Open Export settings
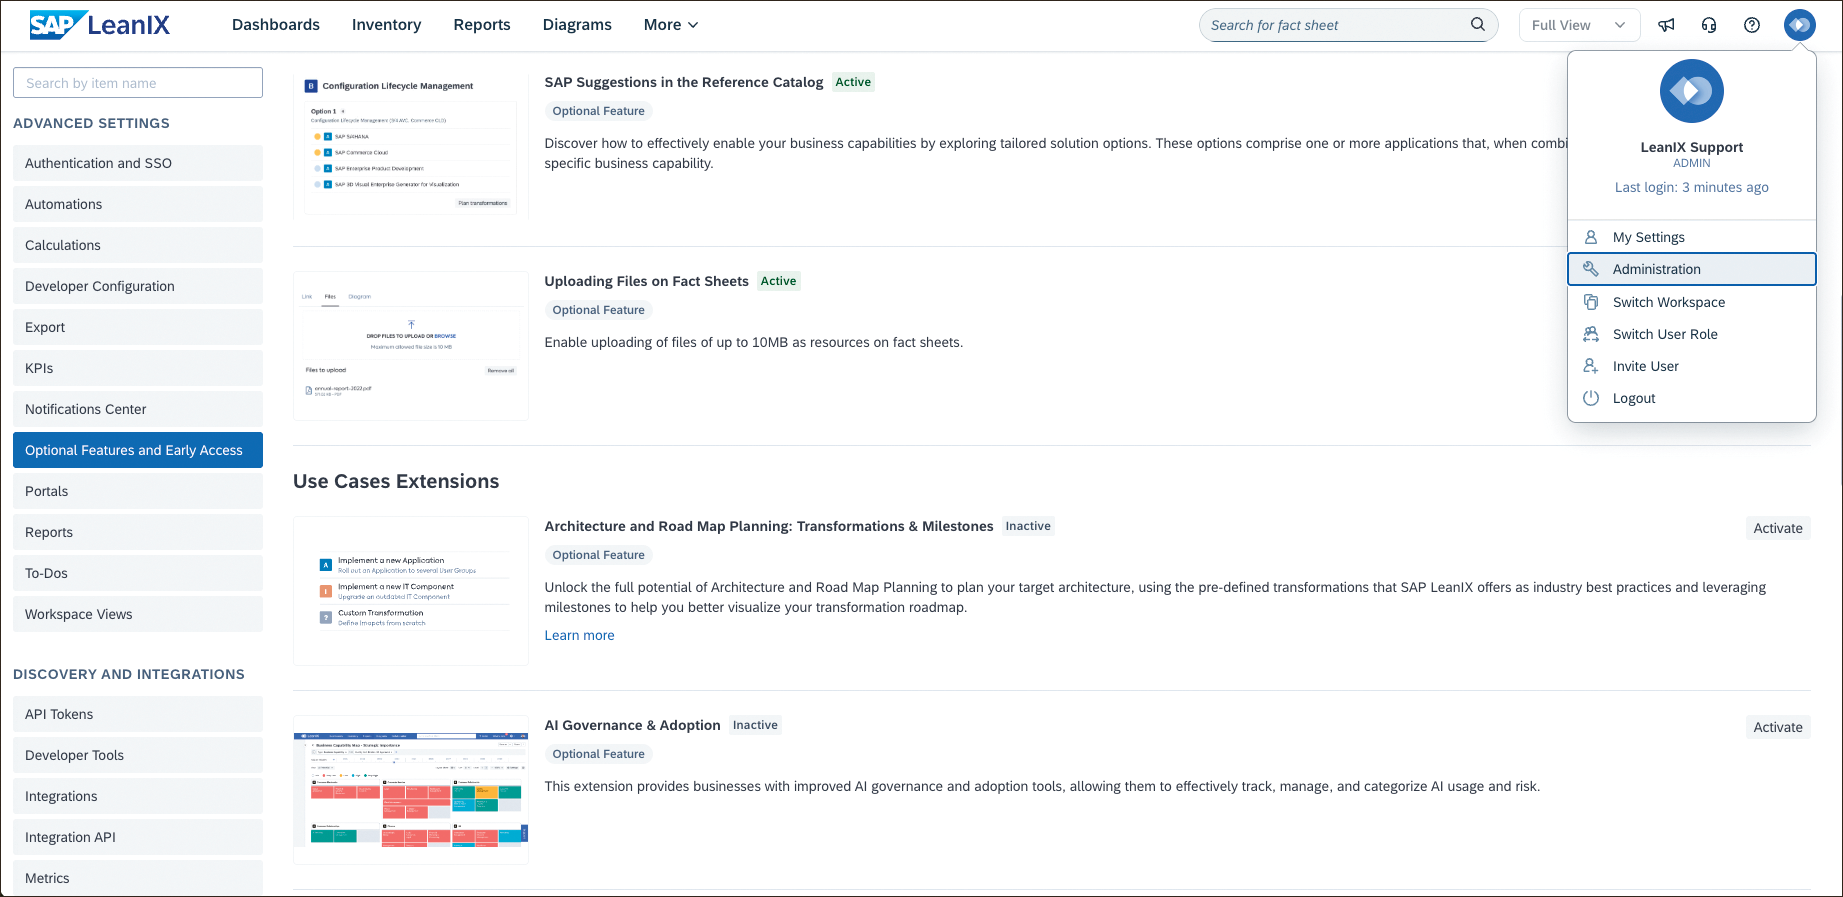Image resolution: width=1843 pixels, height=897 pixels. click(138, 327)
